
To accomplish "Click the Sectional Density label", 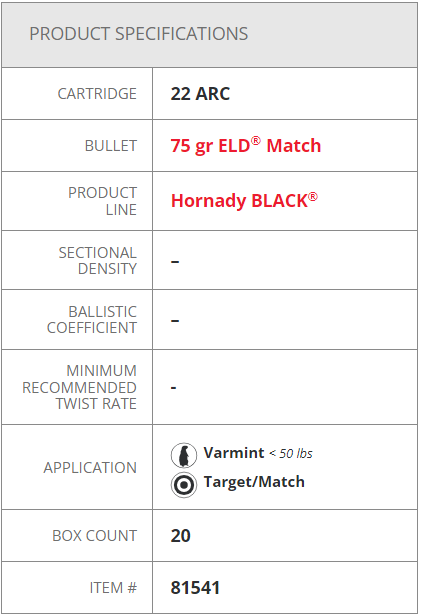I will pos(98,261).
